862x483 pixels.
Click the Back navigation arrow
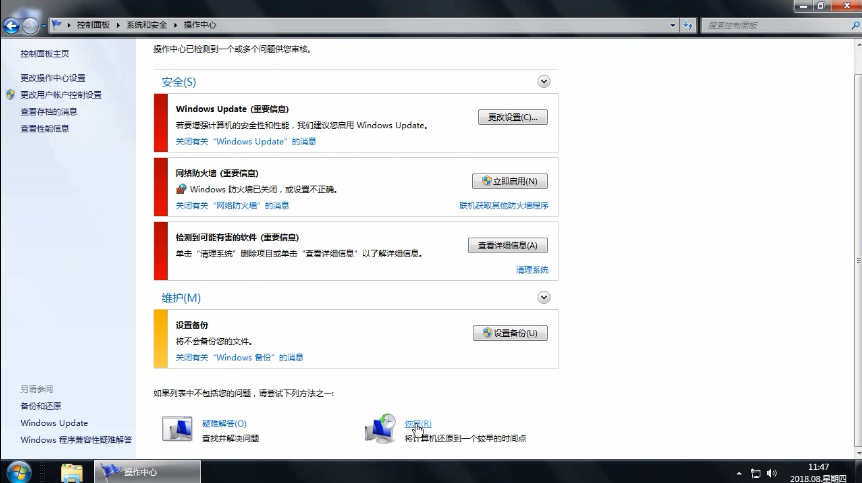coord(12,25)
